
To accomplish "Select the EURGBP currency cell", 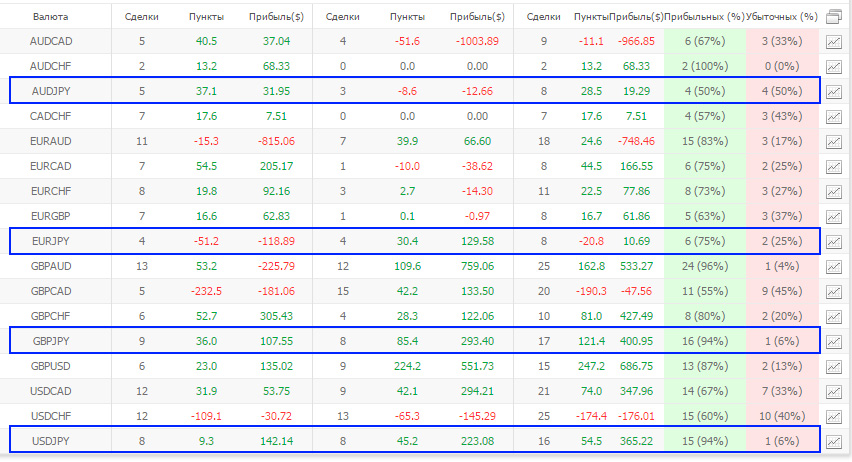I will tap(51, 216).
